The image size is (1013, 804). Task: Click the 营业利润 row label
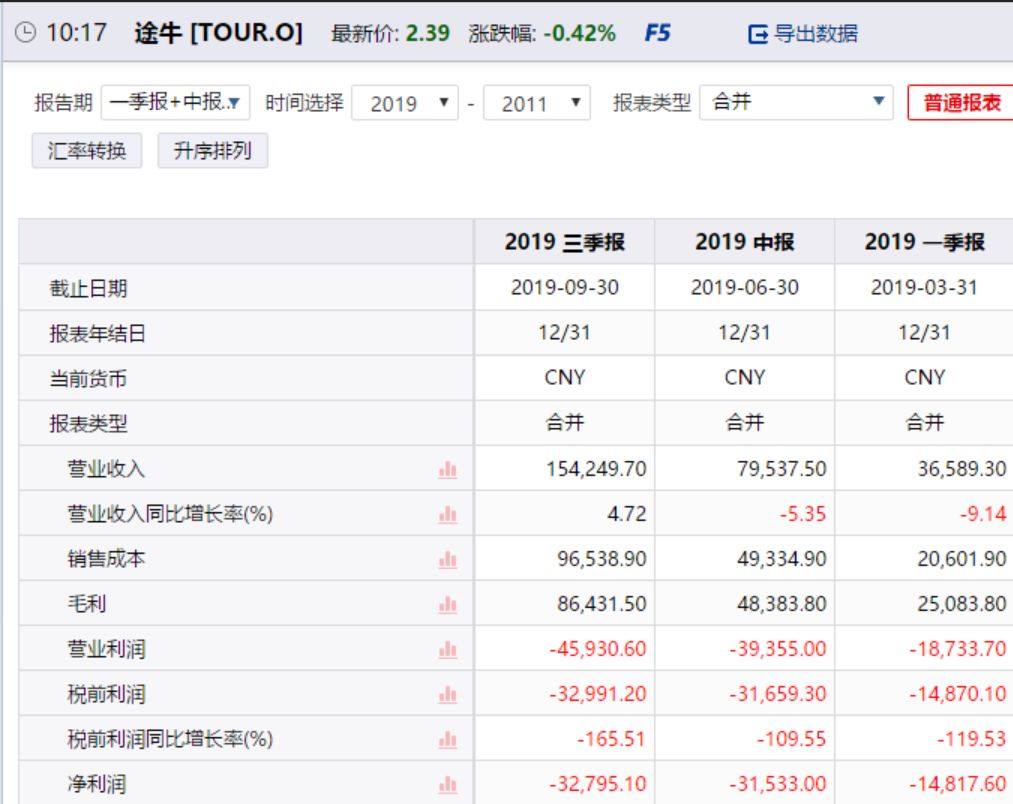tap(107, 649)
